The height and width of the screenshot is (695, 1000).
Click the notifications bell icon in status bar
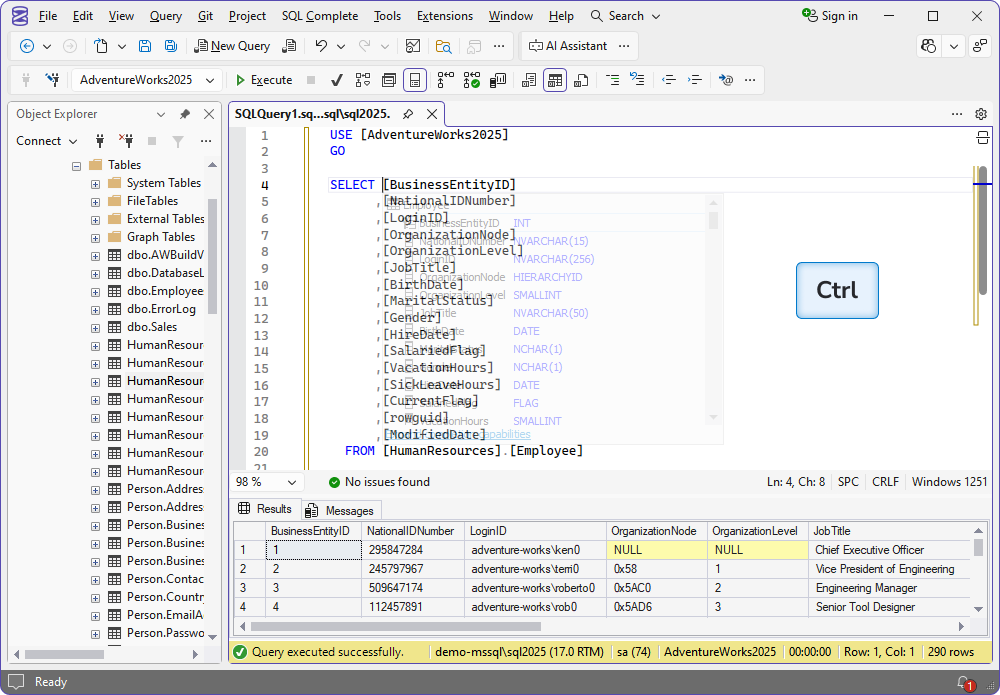point(964,682)
